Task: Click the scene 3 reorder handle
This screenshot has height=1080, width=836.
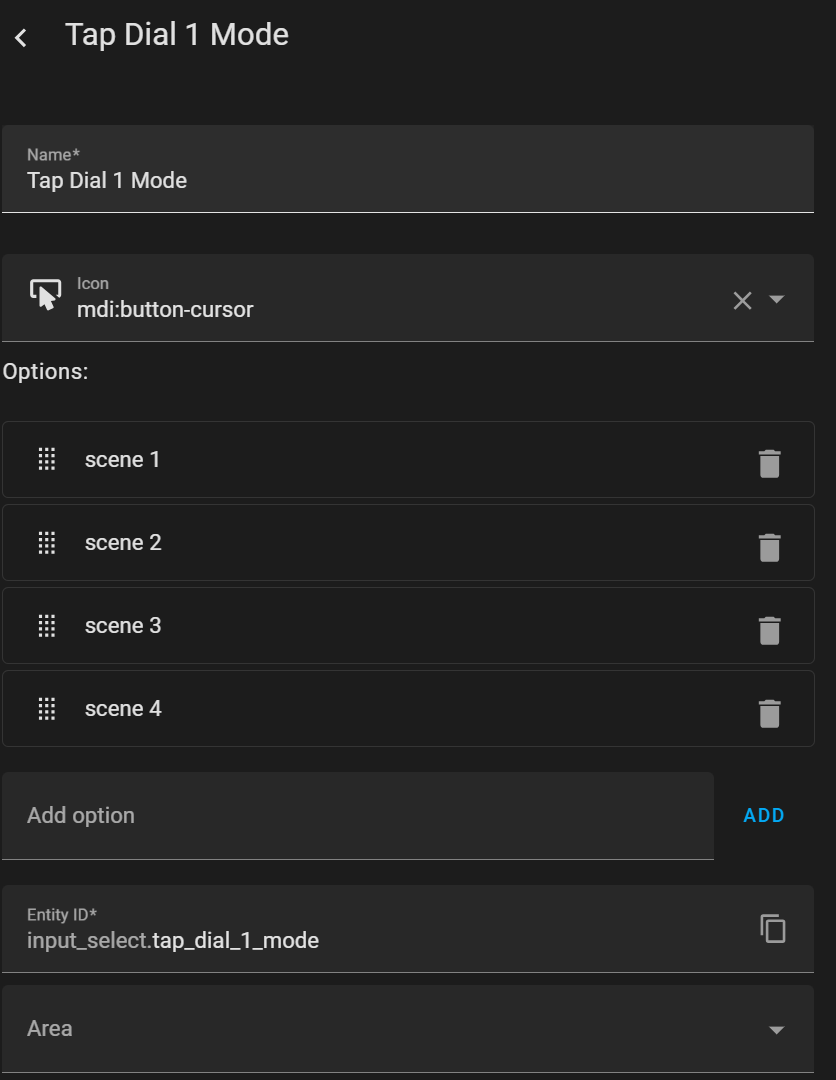Action: pos(46,626)
